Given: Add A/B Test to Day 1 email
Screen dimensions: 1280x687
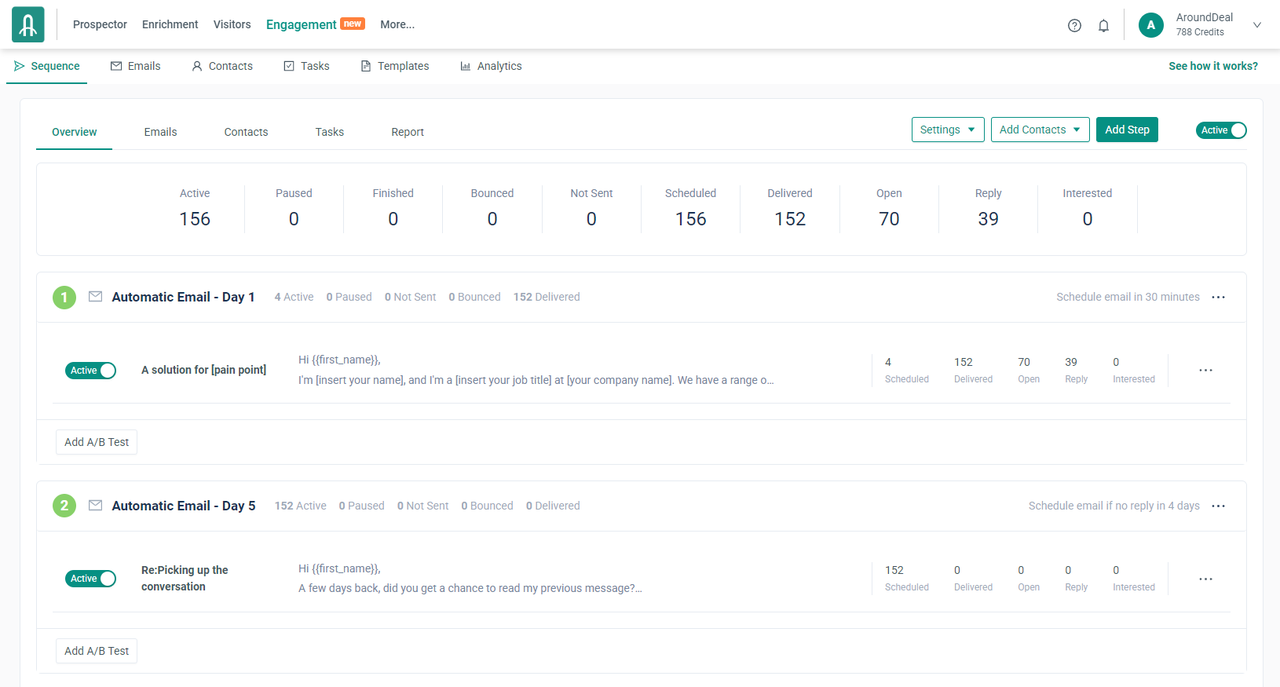Looking at the screenshot, I should pyautogui.click(x=97, y=442).
